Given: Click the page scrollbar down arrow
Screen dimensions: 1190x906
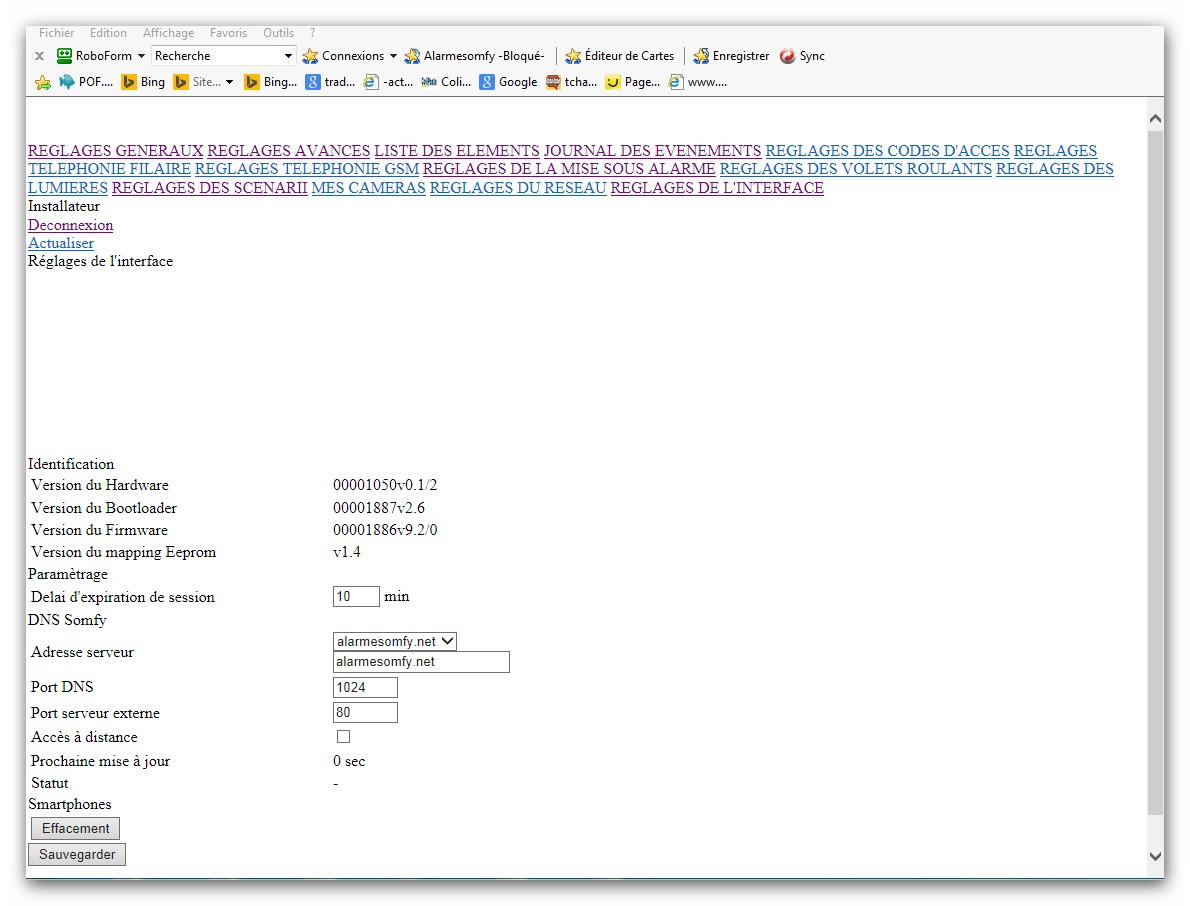Looking at the screenshot, I should (x=1155, y=856).
